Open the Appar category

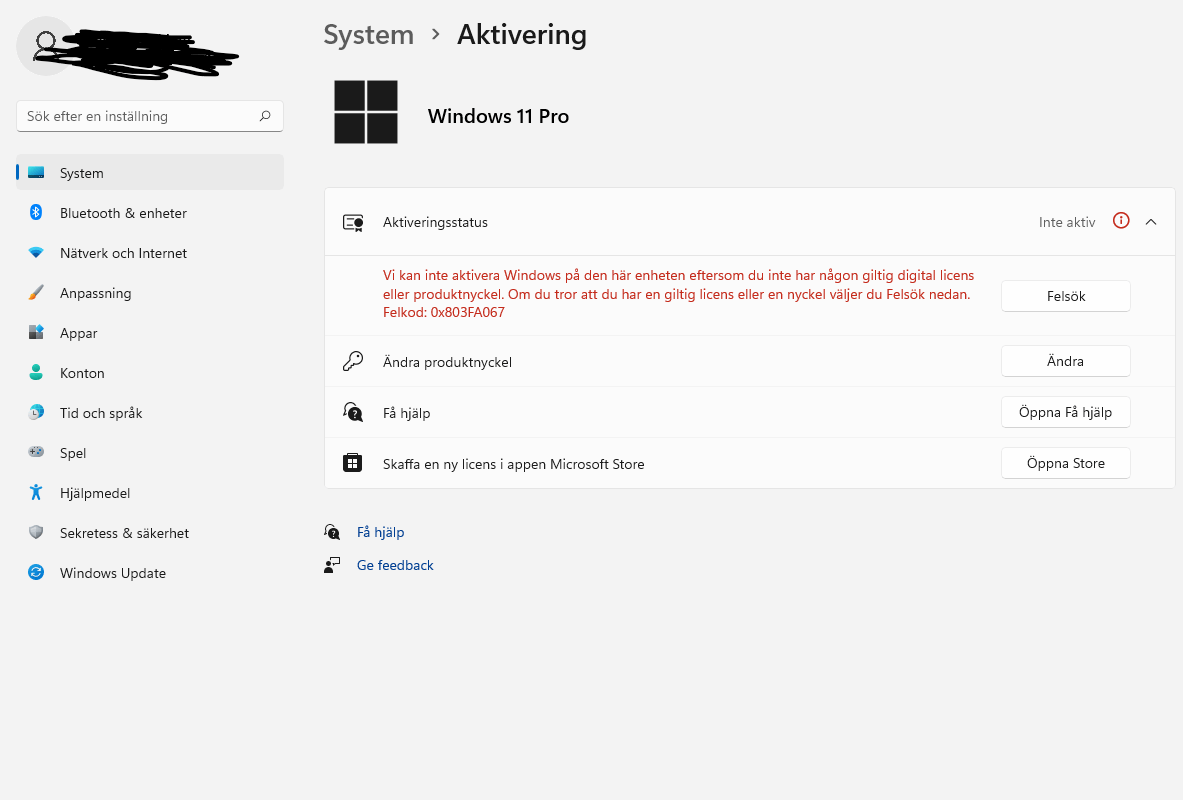pos(150,333)
